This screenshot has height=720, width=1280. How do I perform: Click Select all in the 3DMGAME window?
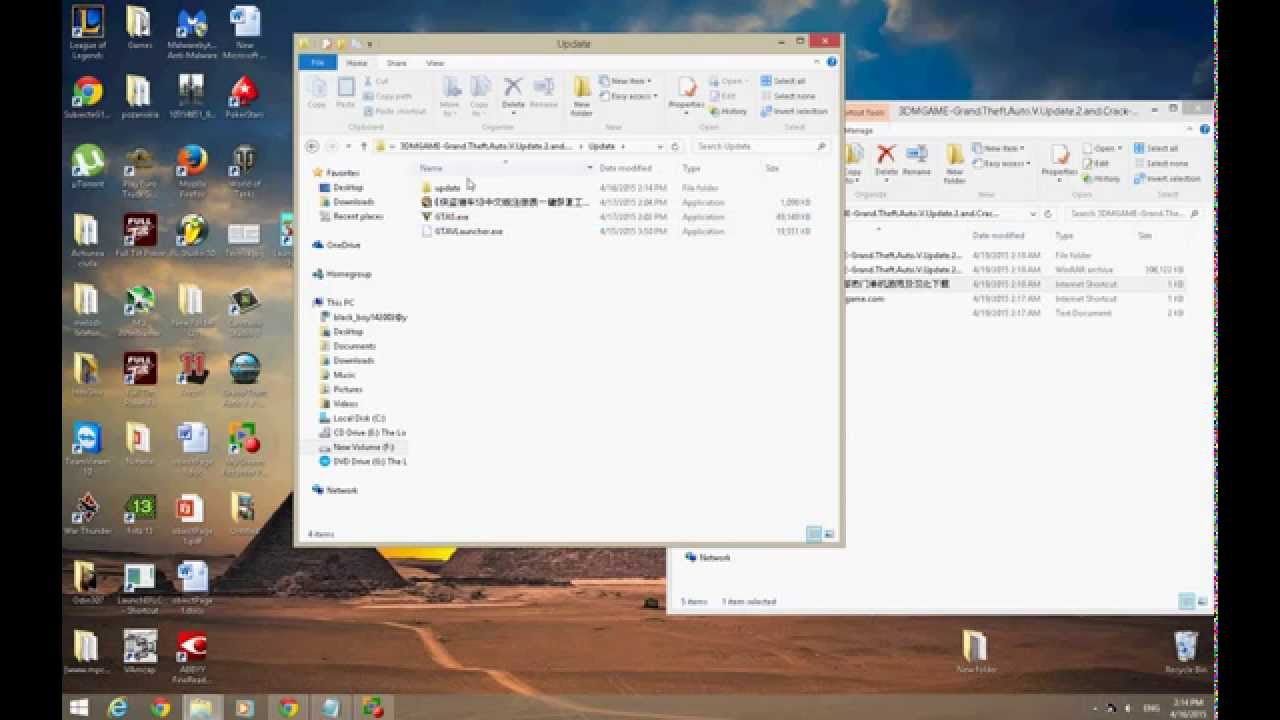[x=1155, y=148]
